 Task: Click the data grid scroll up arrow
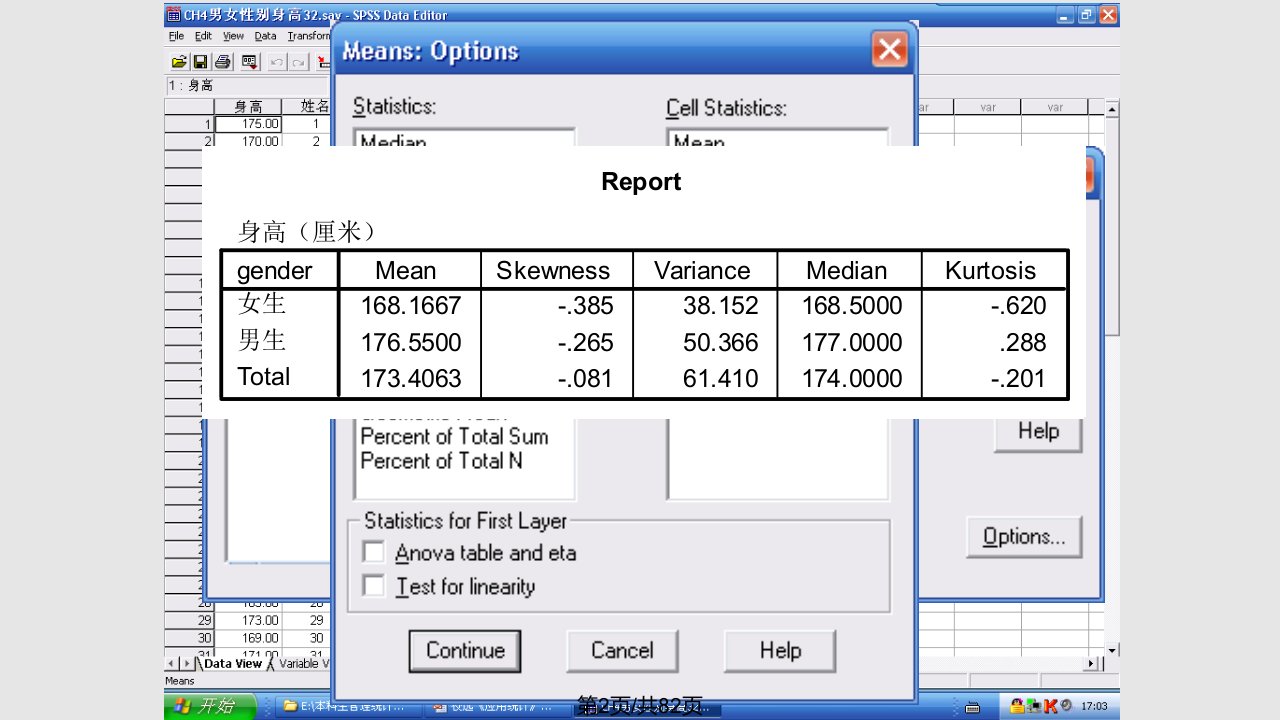pos(1112,107)
